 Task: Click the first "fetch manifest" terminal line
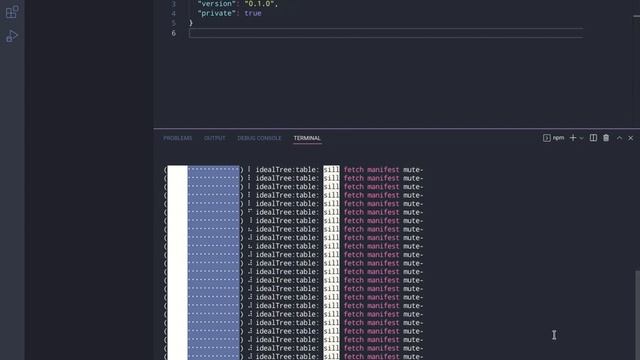371,170
